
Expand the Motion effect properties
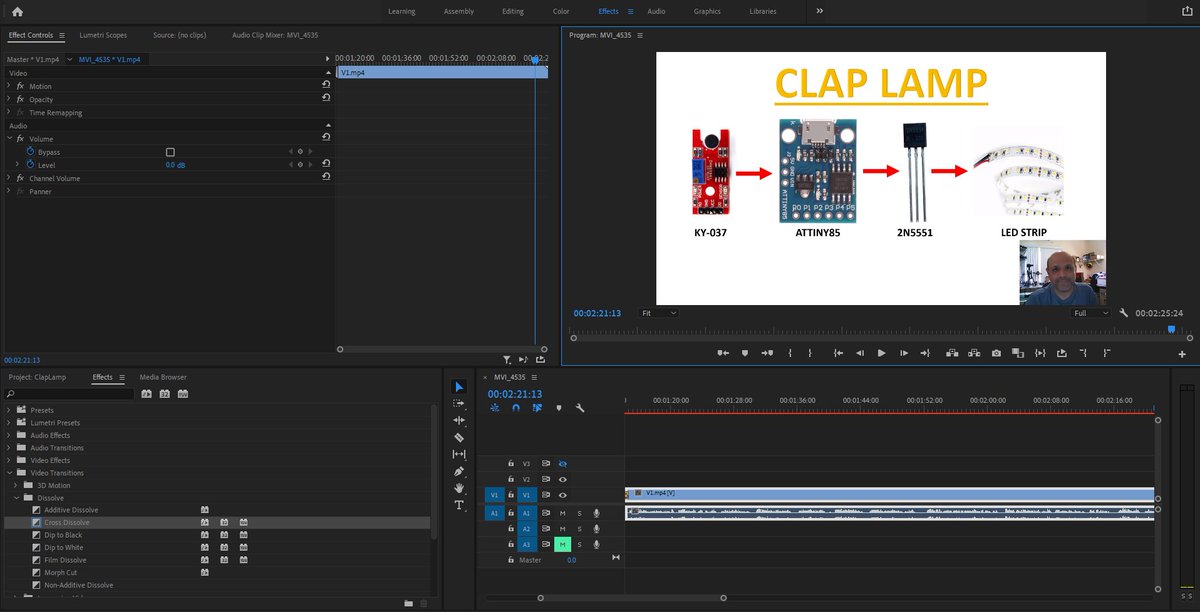(x=9, y=86)
